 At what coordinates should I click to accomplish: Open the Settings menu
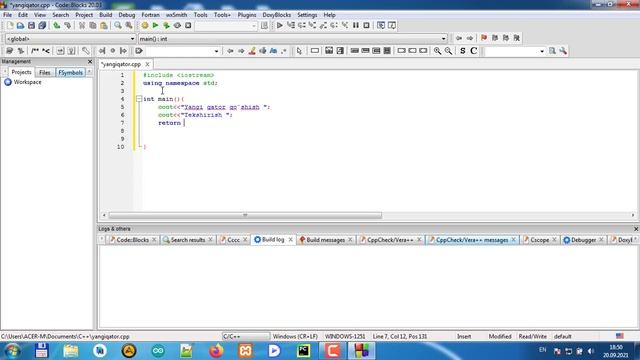(307, 15)
